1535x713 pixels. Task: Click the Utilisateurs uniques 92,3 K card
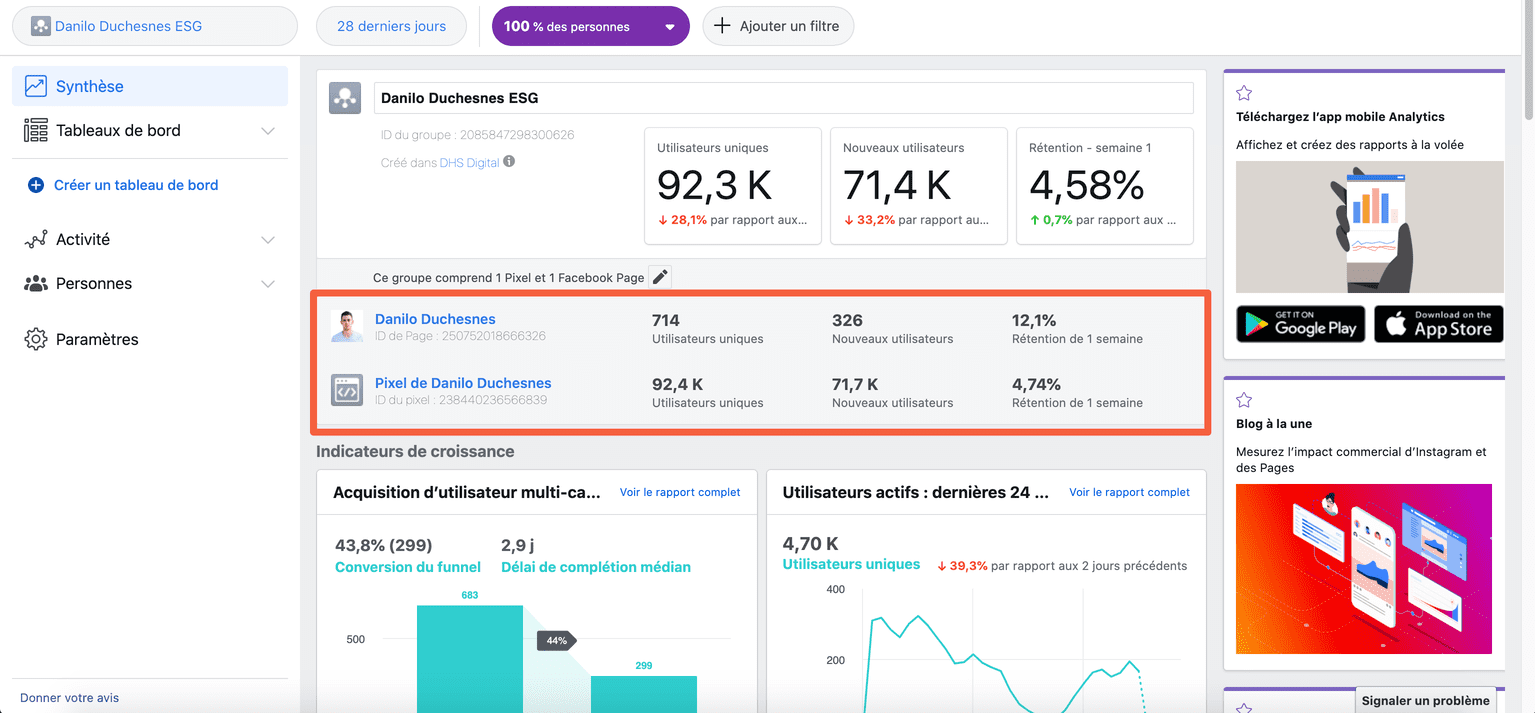coord(732,185)
